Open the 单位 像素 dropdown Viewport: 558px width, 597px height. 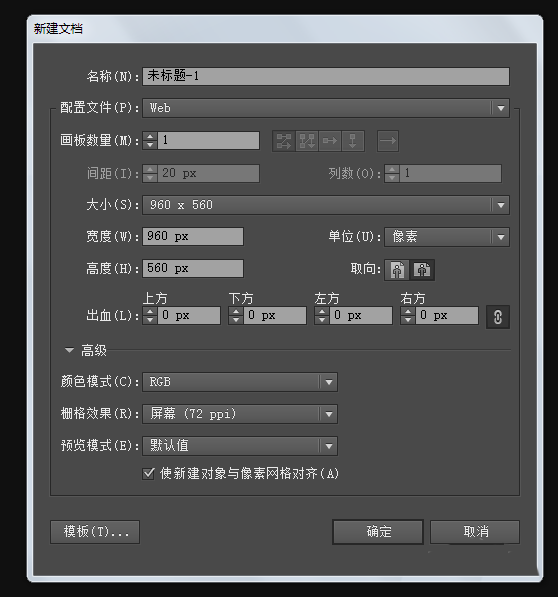(447, 237)
